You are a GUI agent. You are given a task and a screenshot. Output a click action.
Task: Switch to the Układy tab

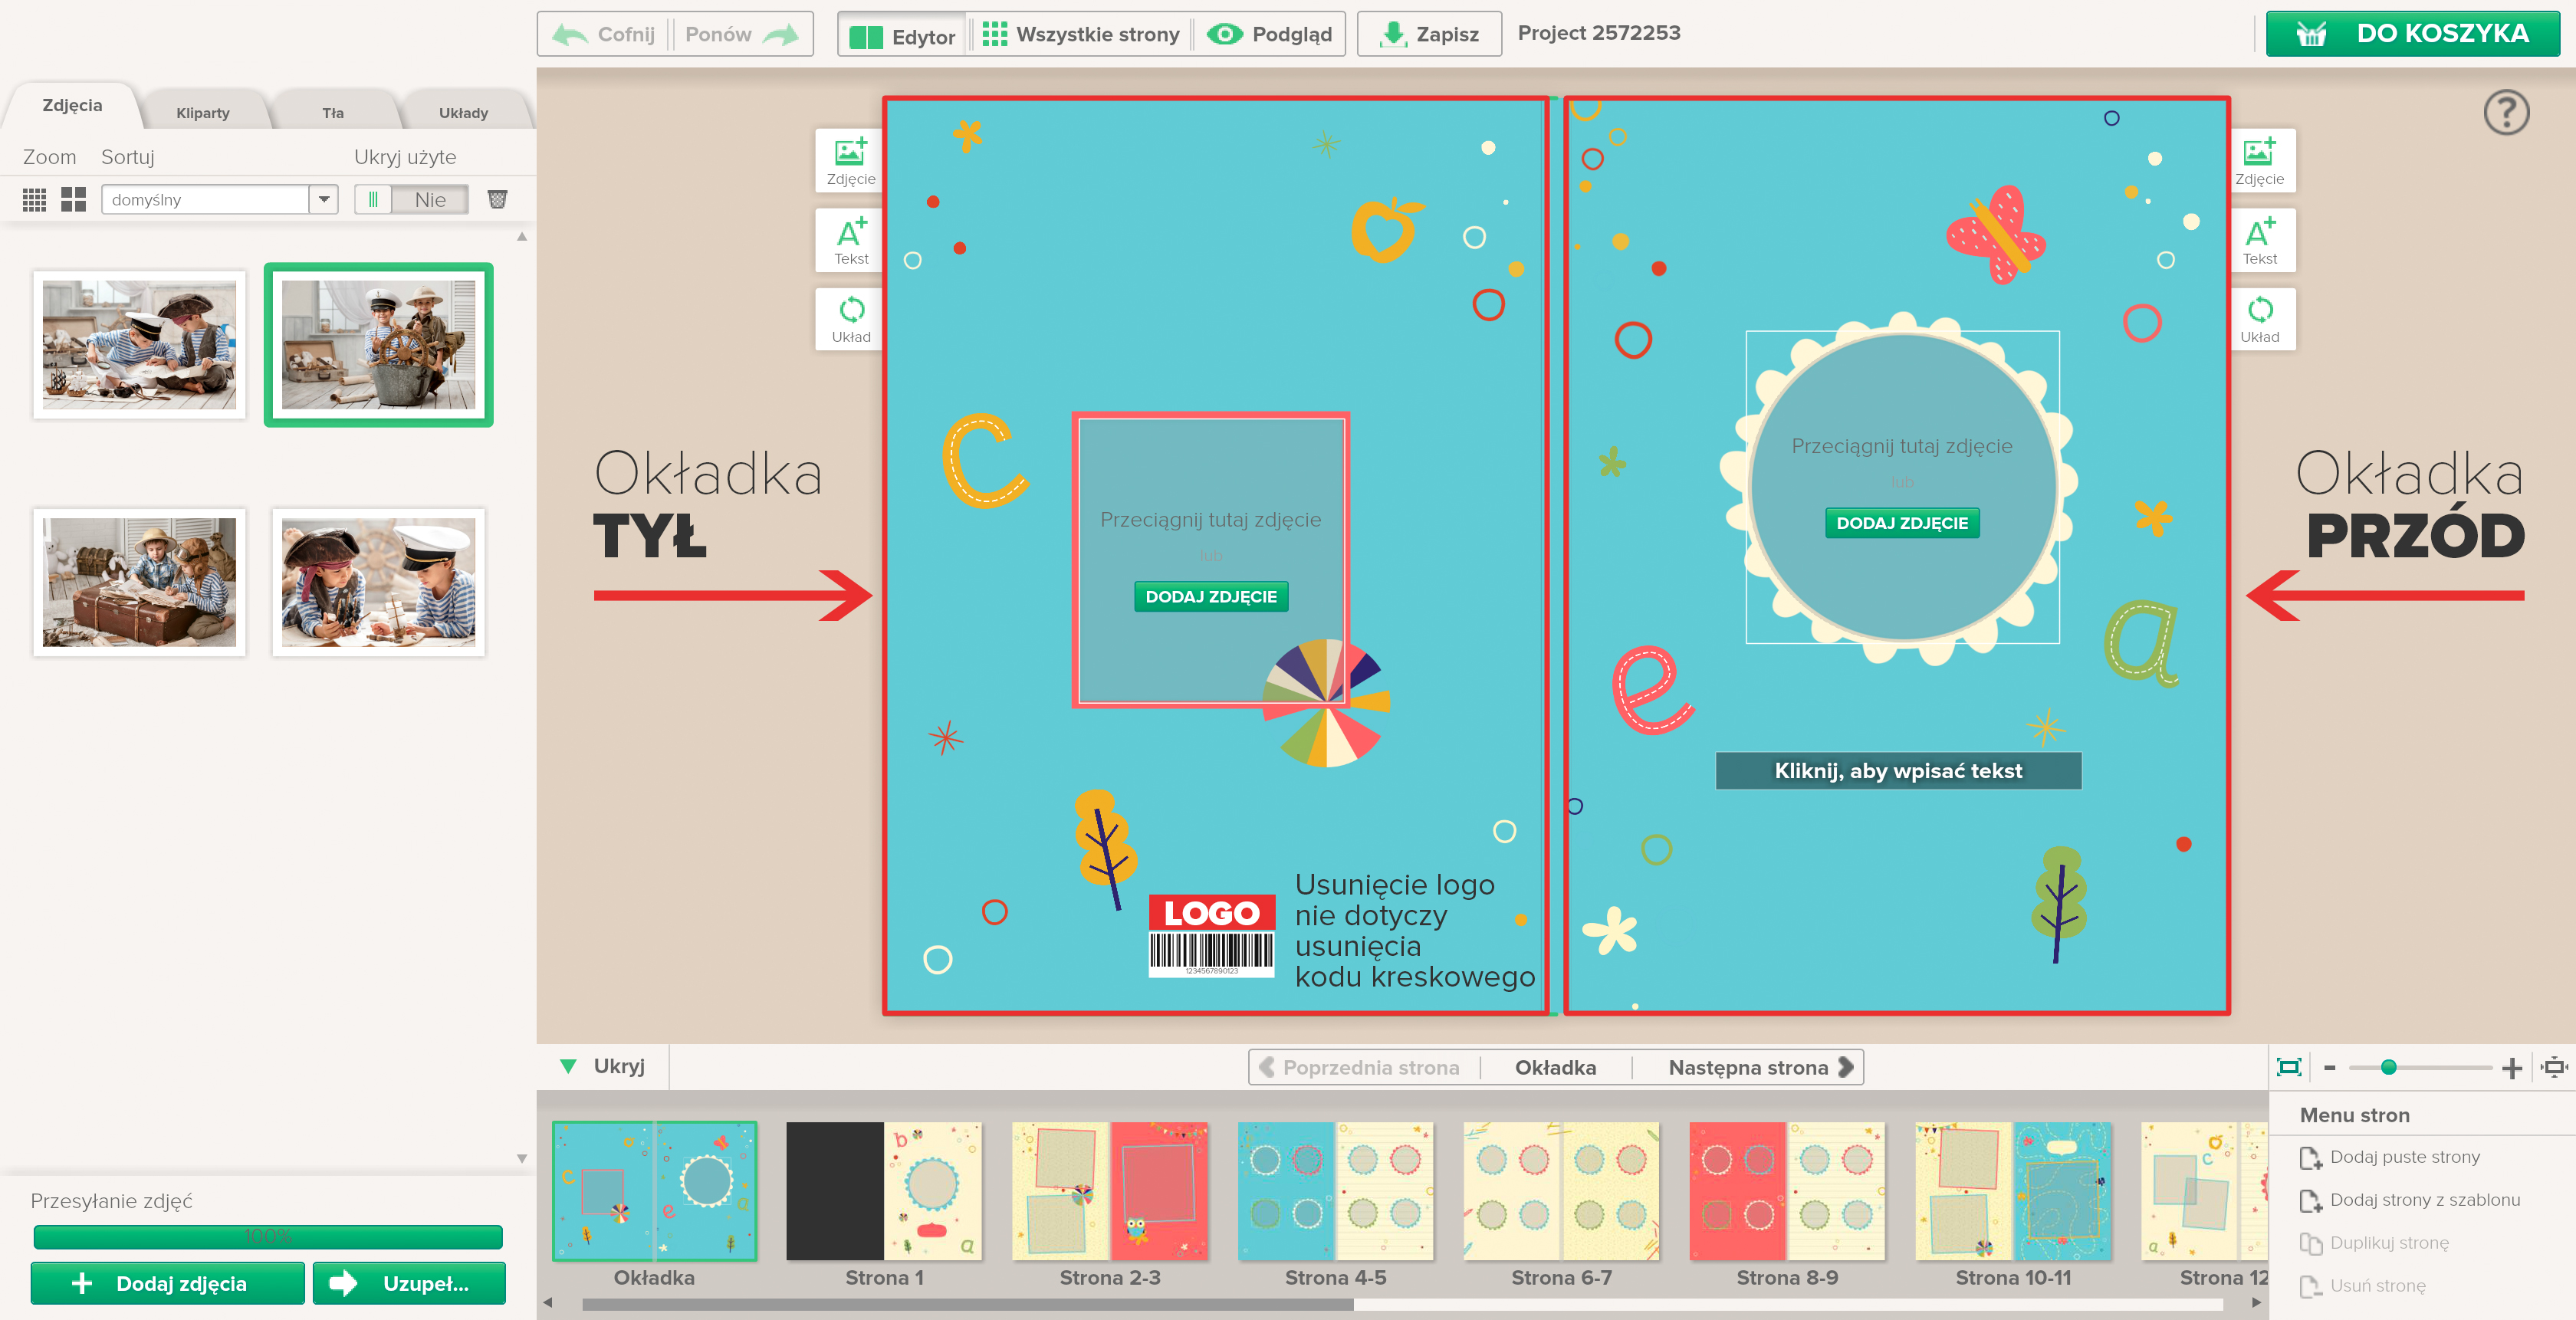tap(463, 113)
